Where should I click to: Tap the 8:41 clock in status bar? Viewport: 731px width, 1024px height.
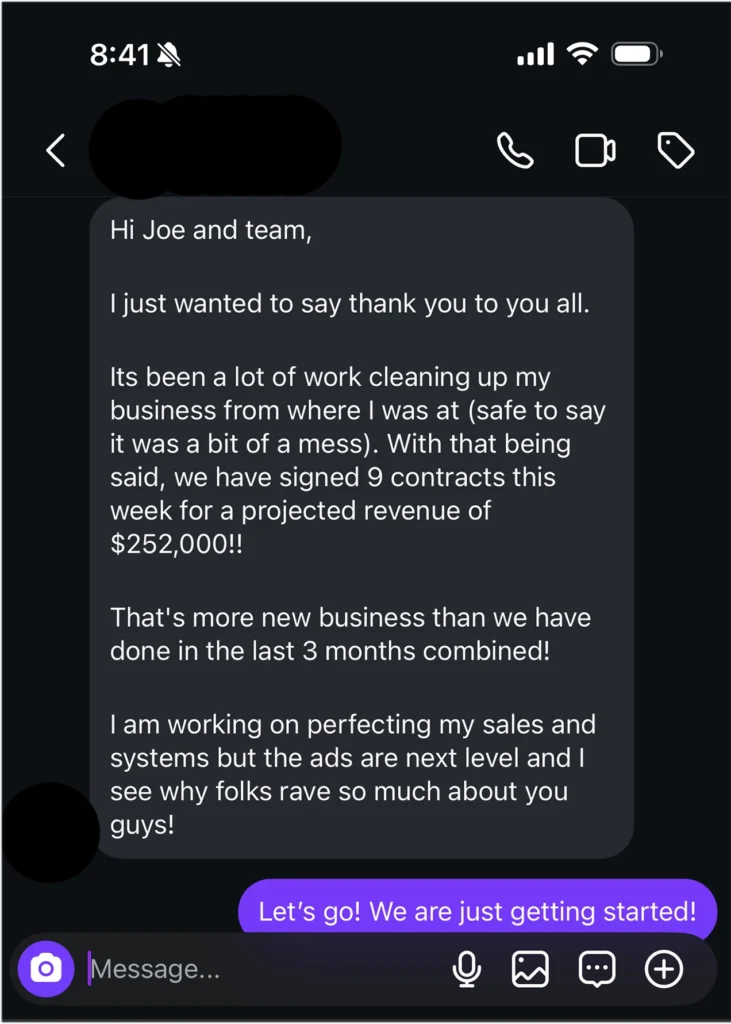click(x=119, y=55)
